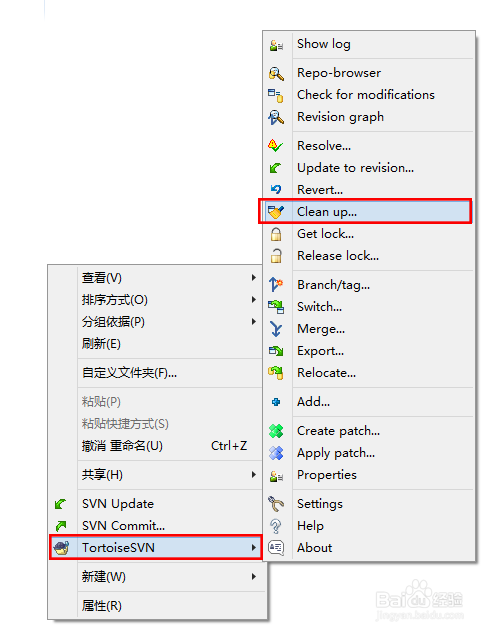Select 刷新(E) to refresh
493x633 pixels.
101,344
